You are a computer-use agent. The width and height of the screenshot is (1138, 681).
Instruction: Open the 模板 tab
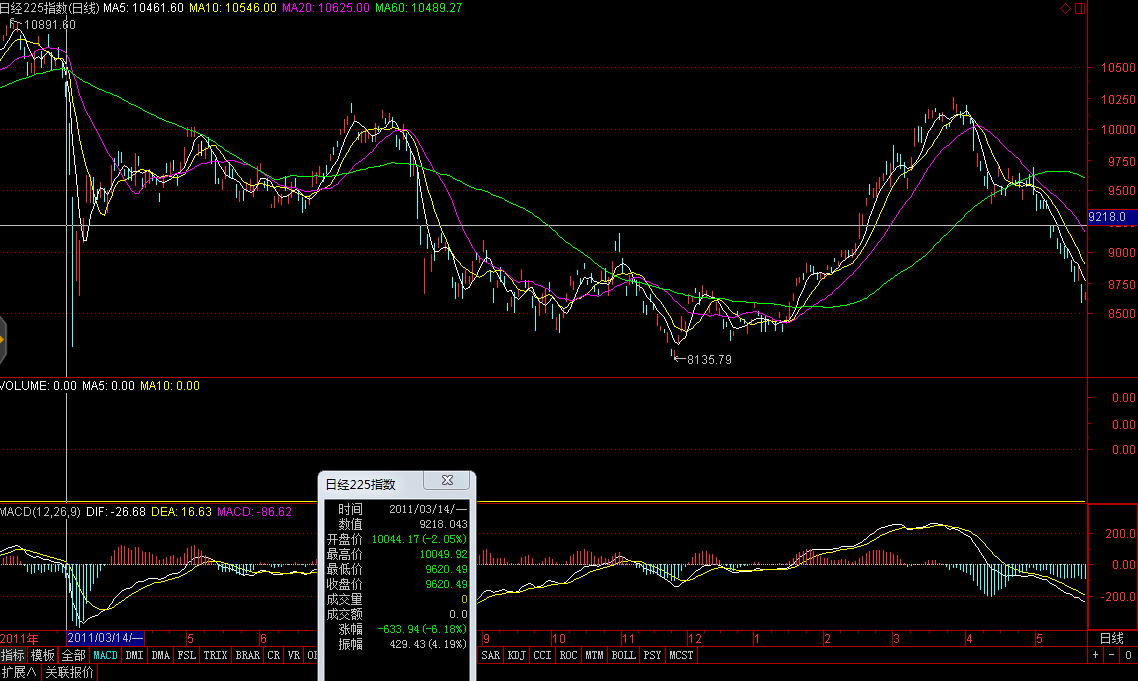coord(43,655)
